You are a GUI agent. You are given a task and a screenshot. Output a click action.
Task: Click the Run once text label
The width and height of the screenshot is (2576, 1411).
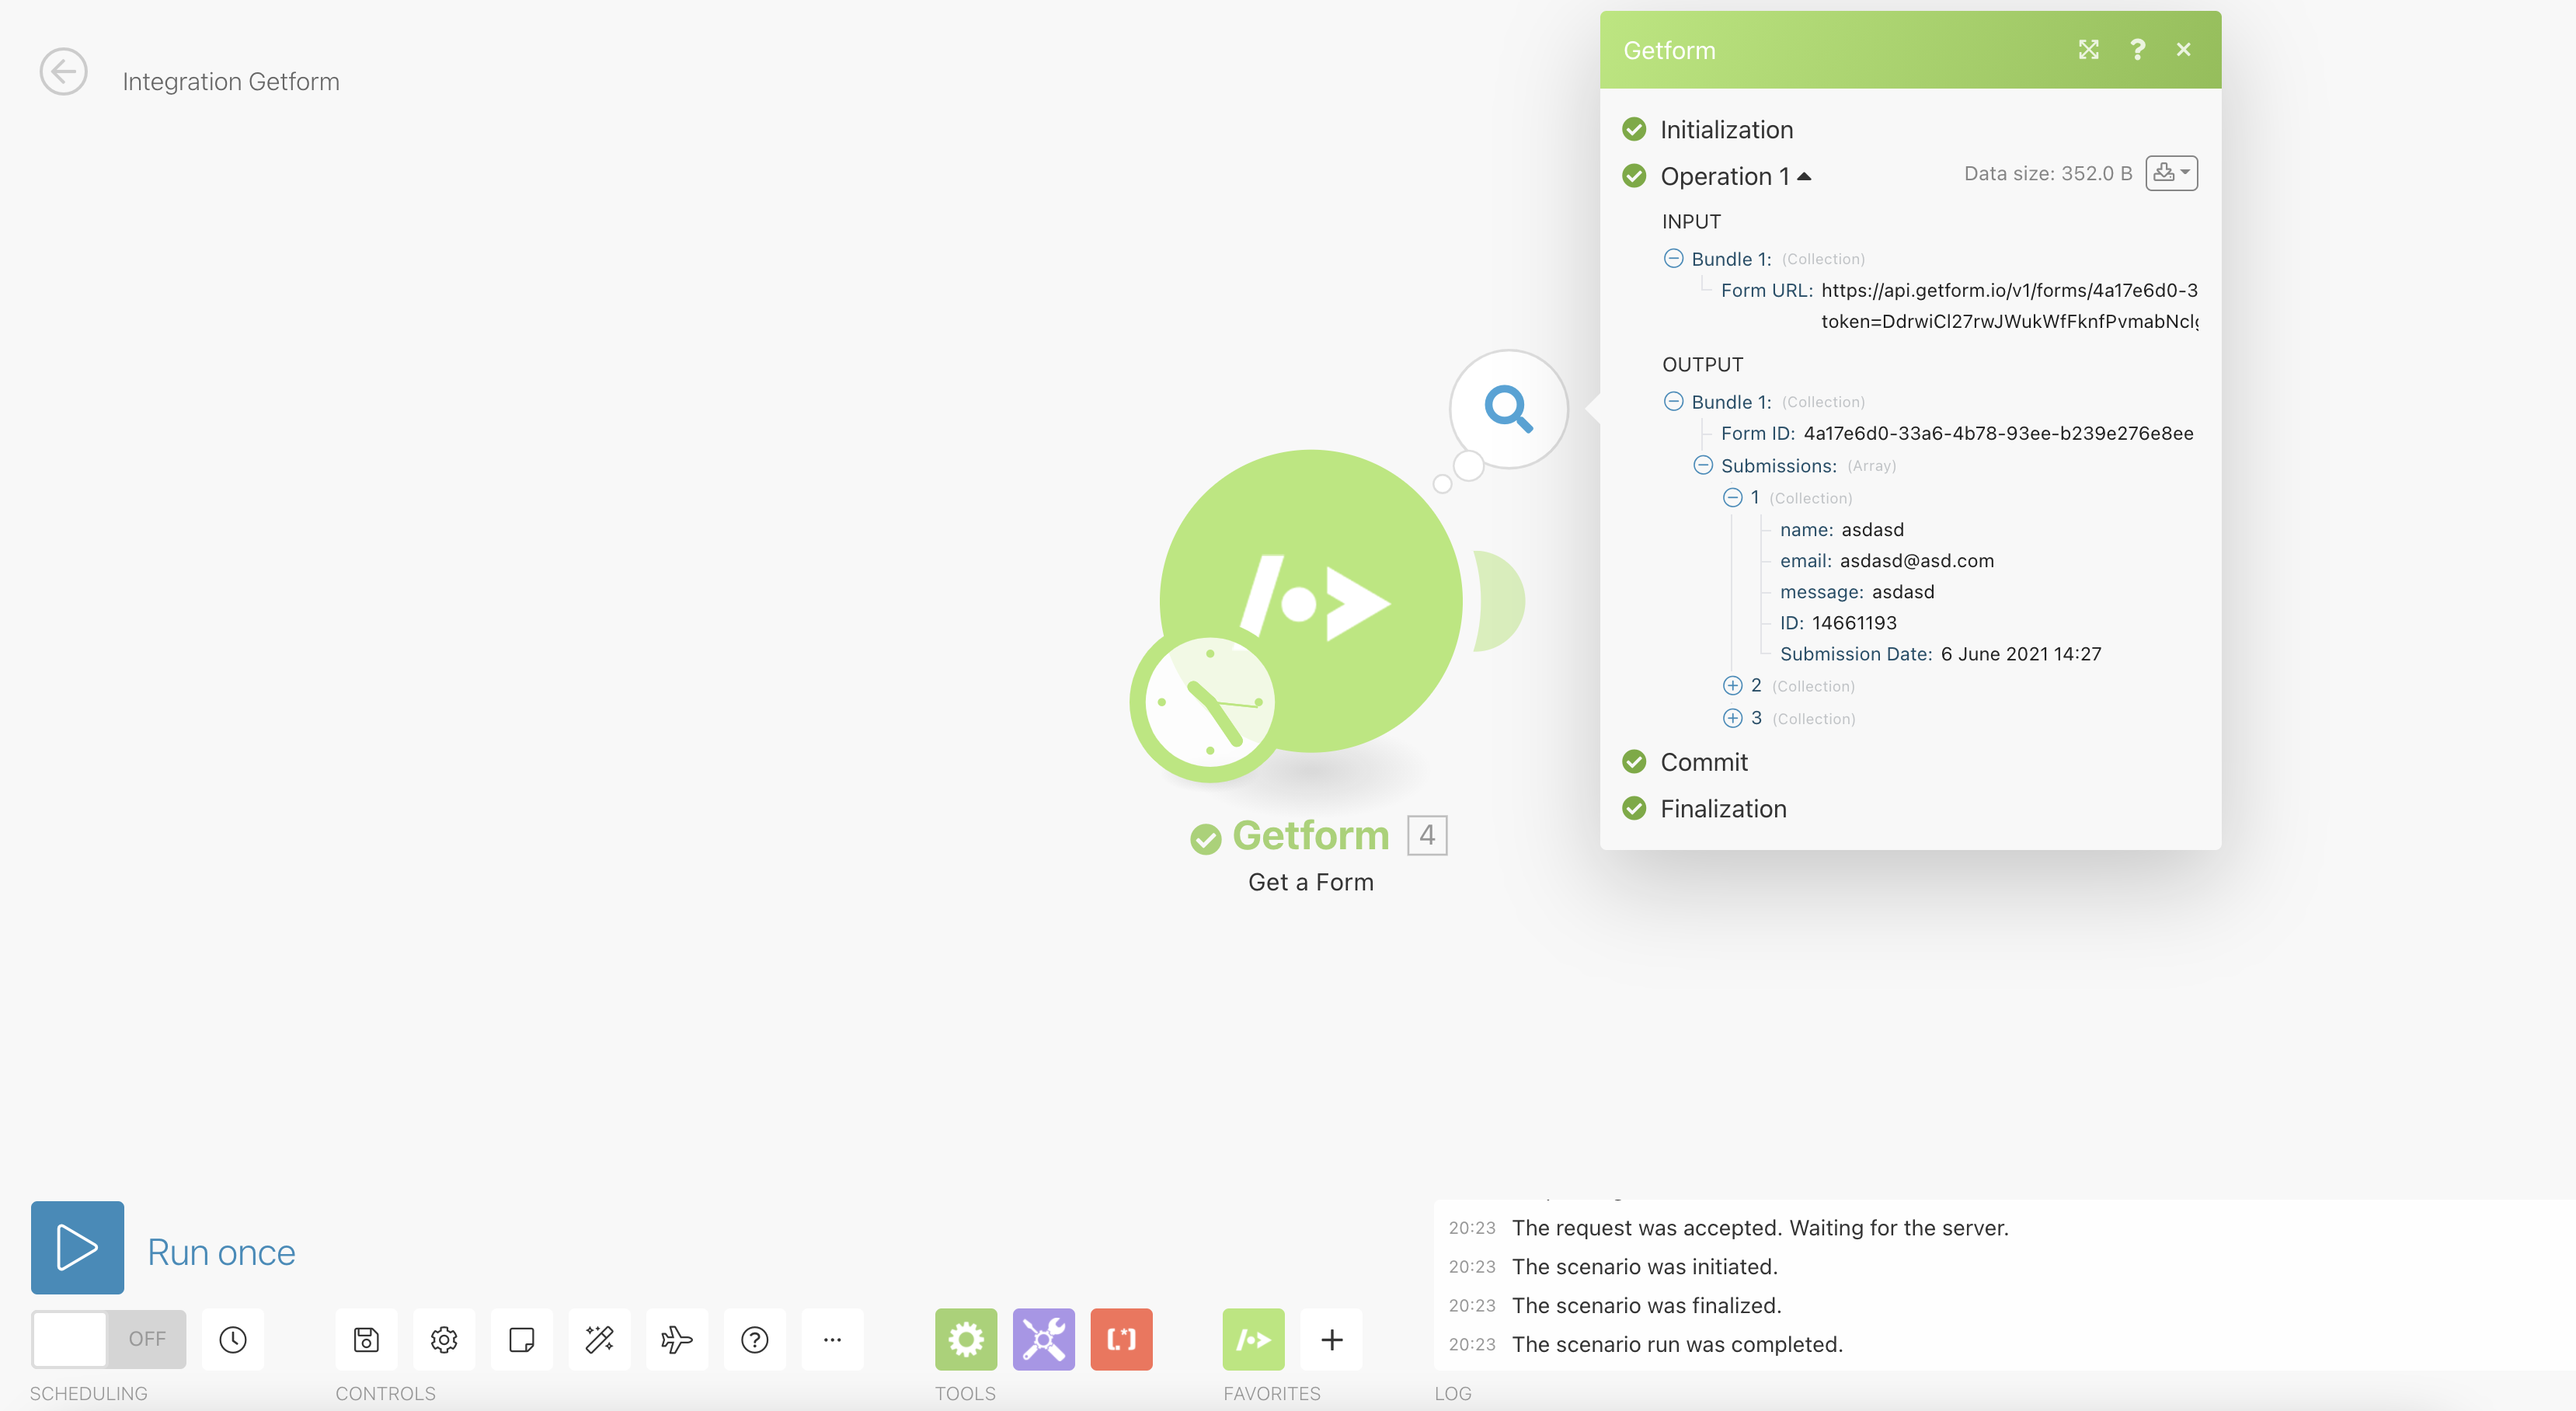(x=221, y=1252)
